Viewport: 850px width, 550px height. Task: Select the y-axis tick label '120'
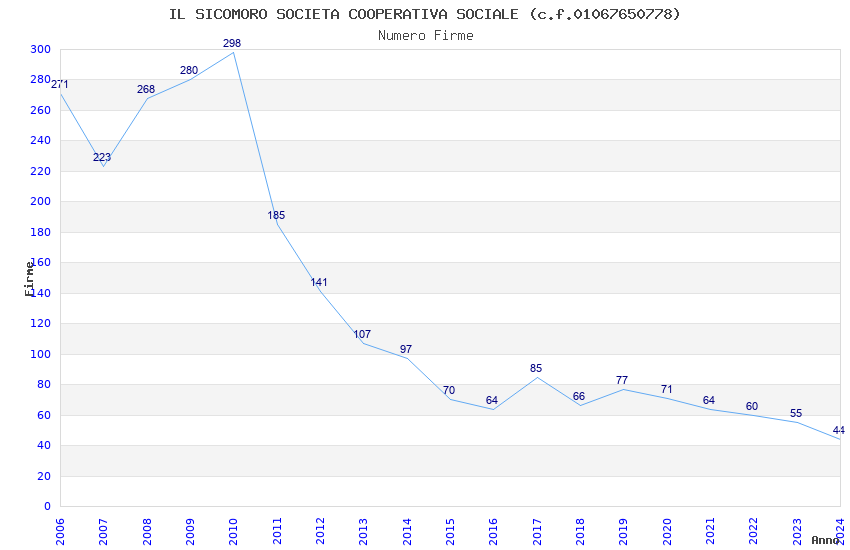click(41, 323)
